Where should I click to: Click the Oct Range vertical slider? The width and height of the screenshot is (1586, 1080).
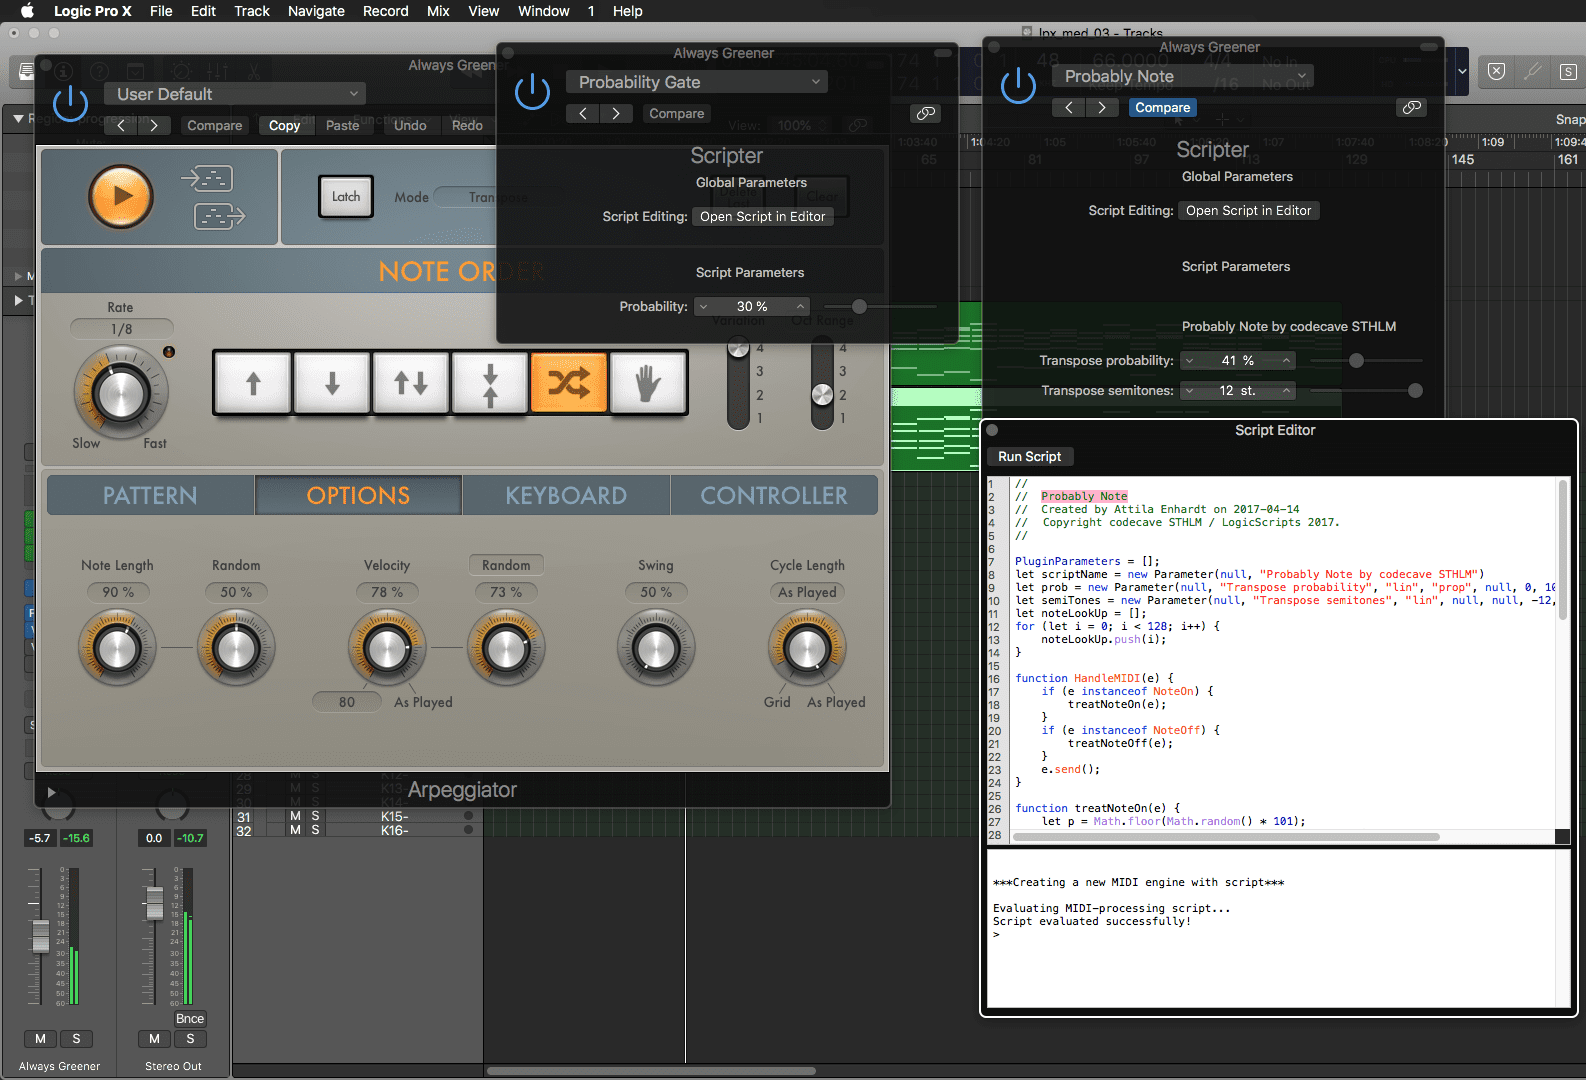(822, 384)
